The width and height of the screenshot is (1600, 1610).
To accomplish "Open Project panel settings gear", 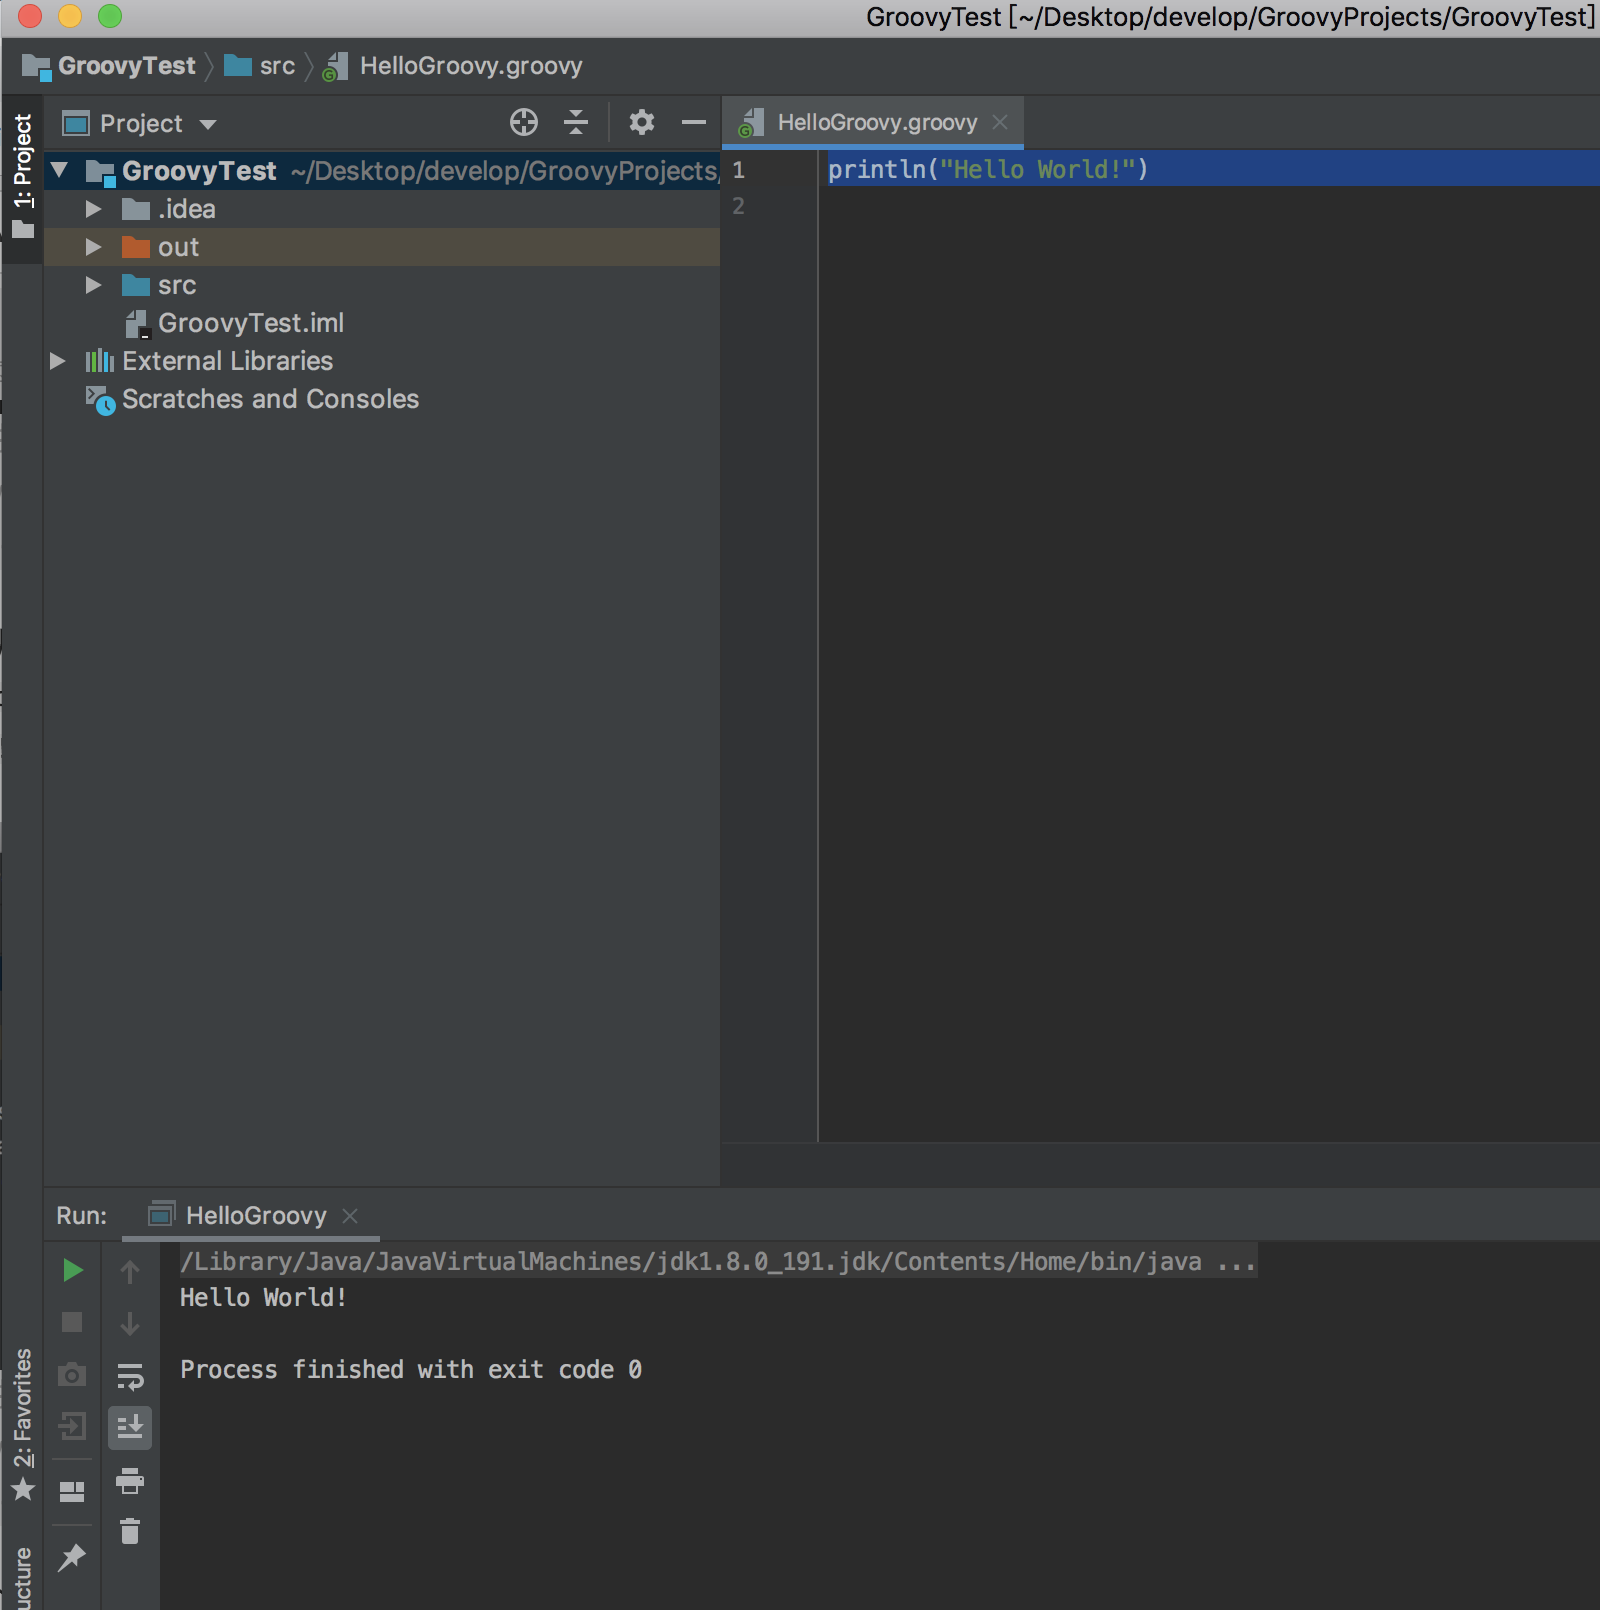I will click(x=642, y=122).
